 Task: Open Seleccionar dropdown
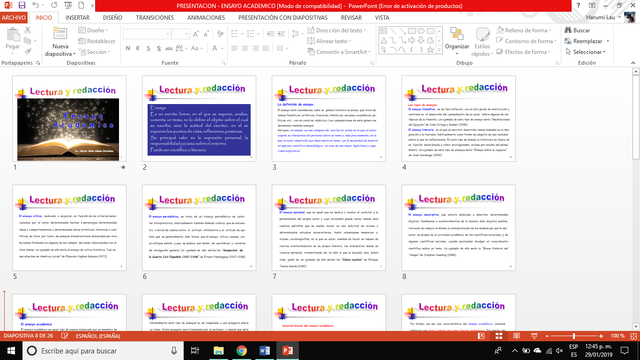(586, 52)
